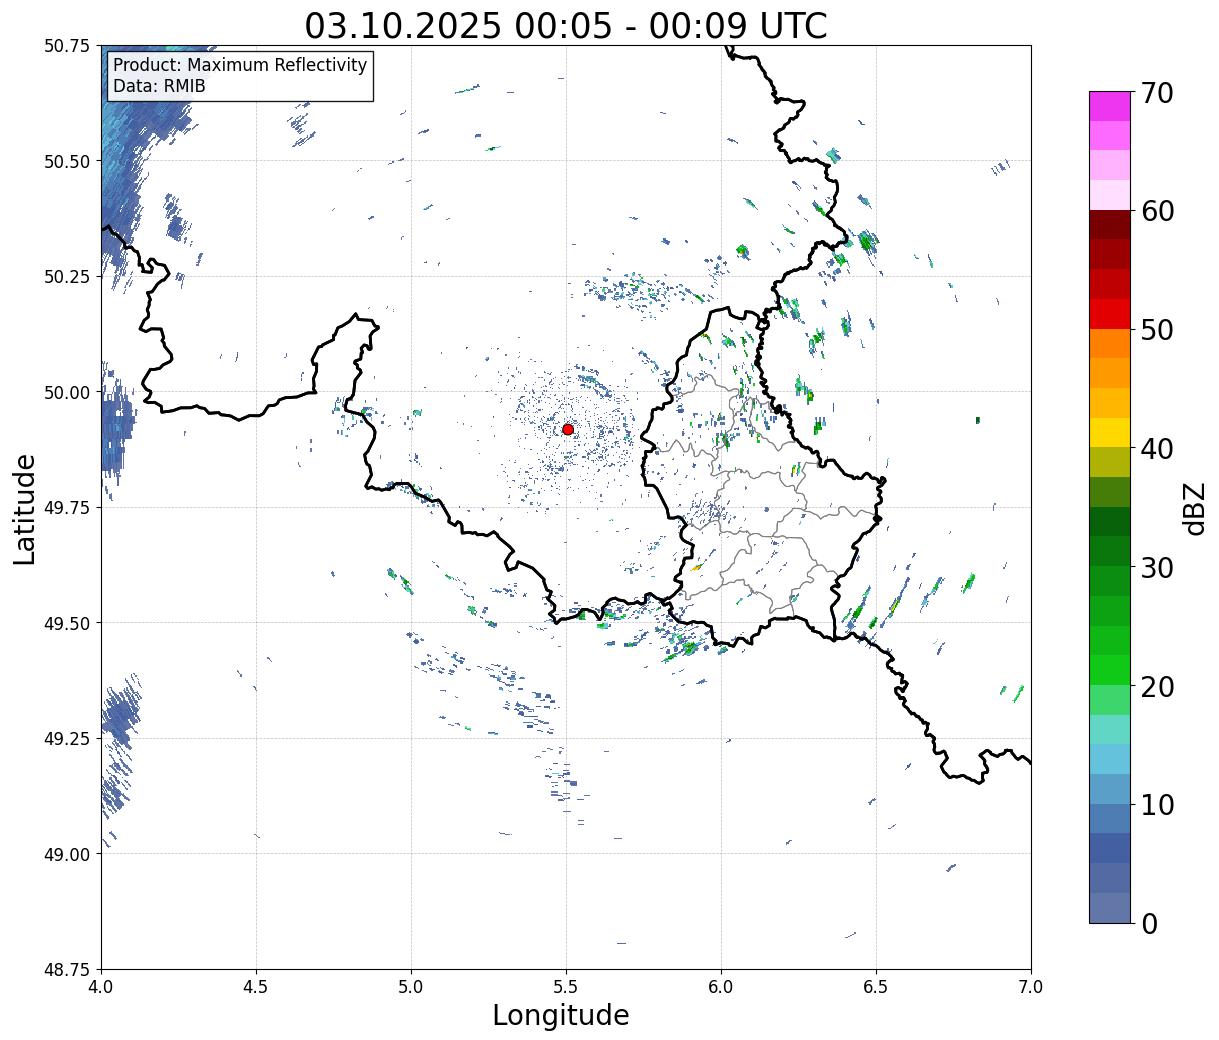The image size is (1219, 1040).
Task: Click the longitude tick label 4.0
Action: coord(101,987)
